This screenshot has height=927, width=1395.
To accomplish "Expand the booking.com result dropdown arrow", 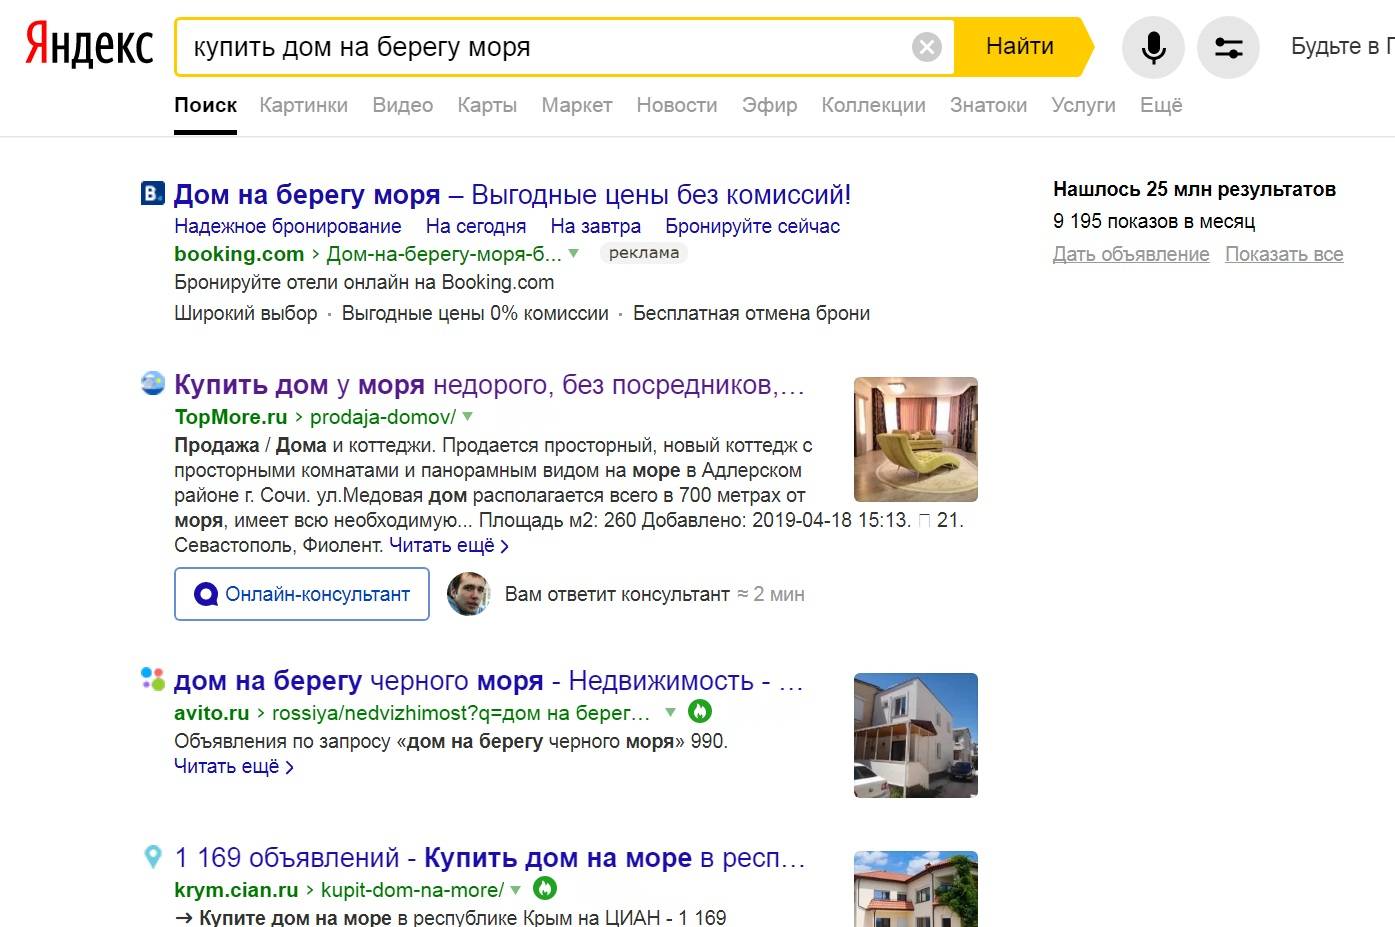I will 574,253.
